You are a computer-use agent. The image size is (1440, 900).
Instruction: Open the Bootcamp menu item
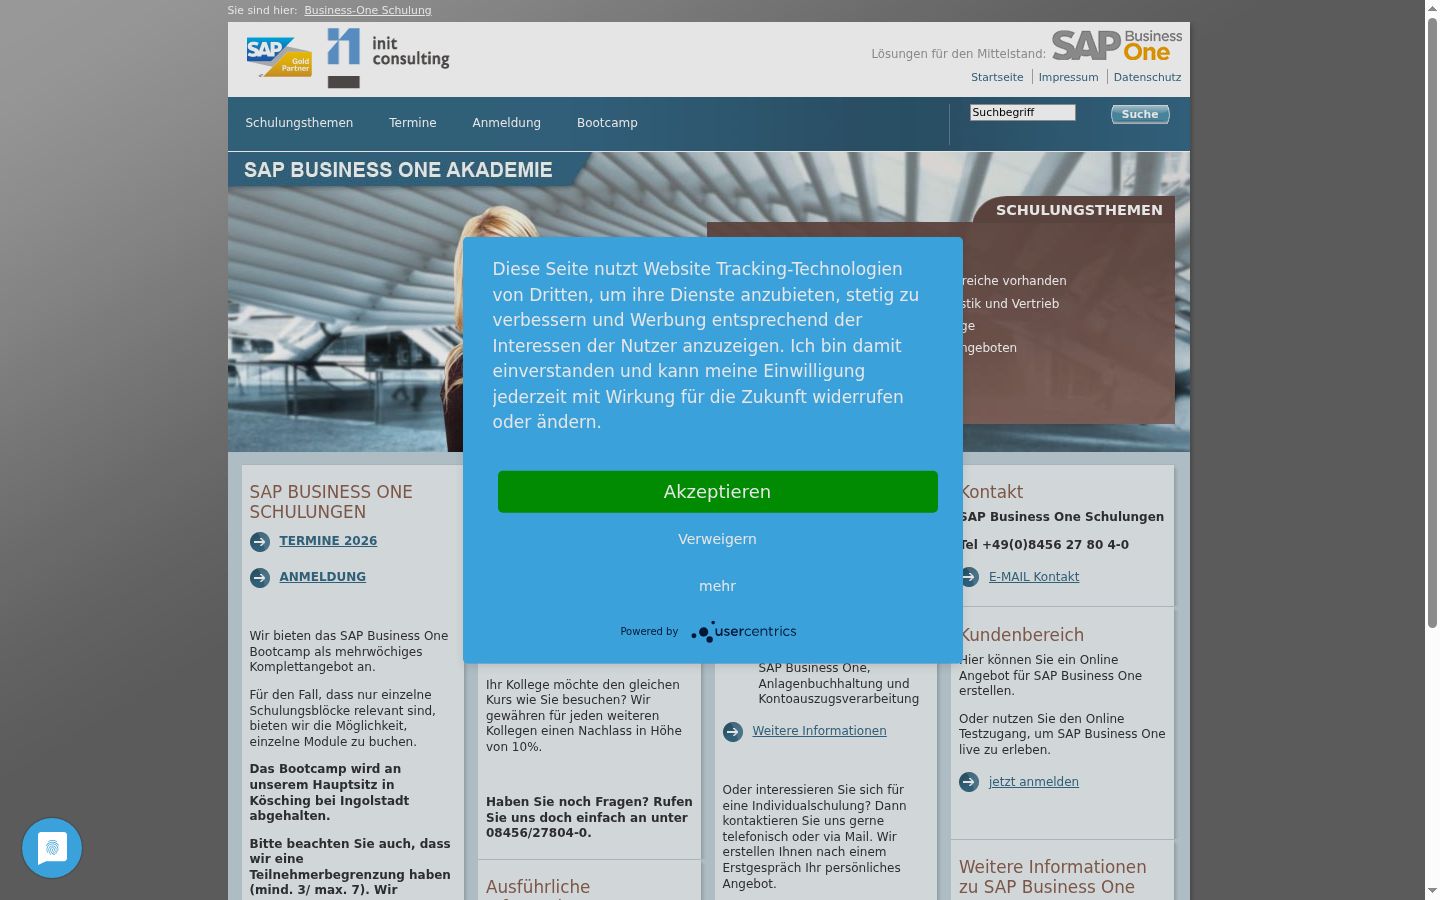(x=607, y=123)
